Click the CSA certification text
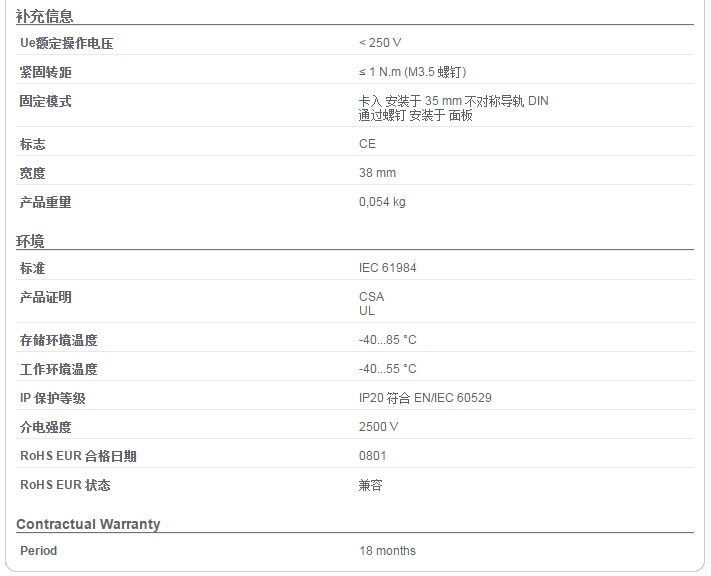Screen dimensions: 711x576 pyautogui.click(x=371, y=297)
